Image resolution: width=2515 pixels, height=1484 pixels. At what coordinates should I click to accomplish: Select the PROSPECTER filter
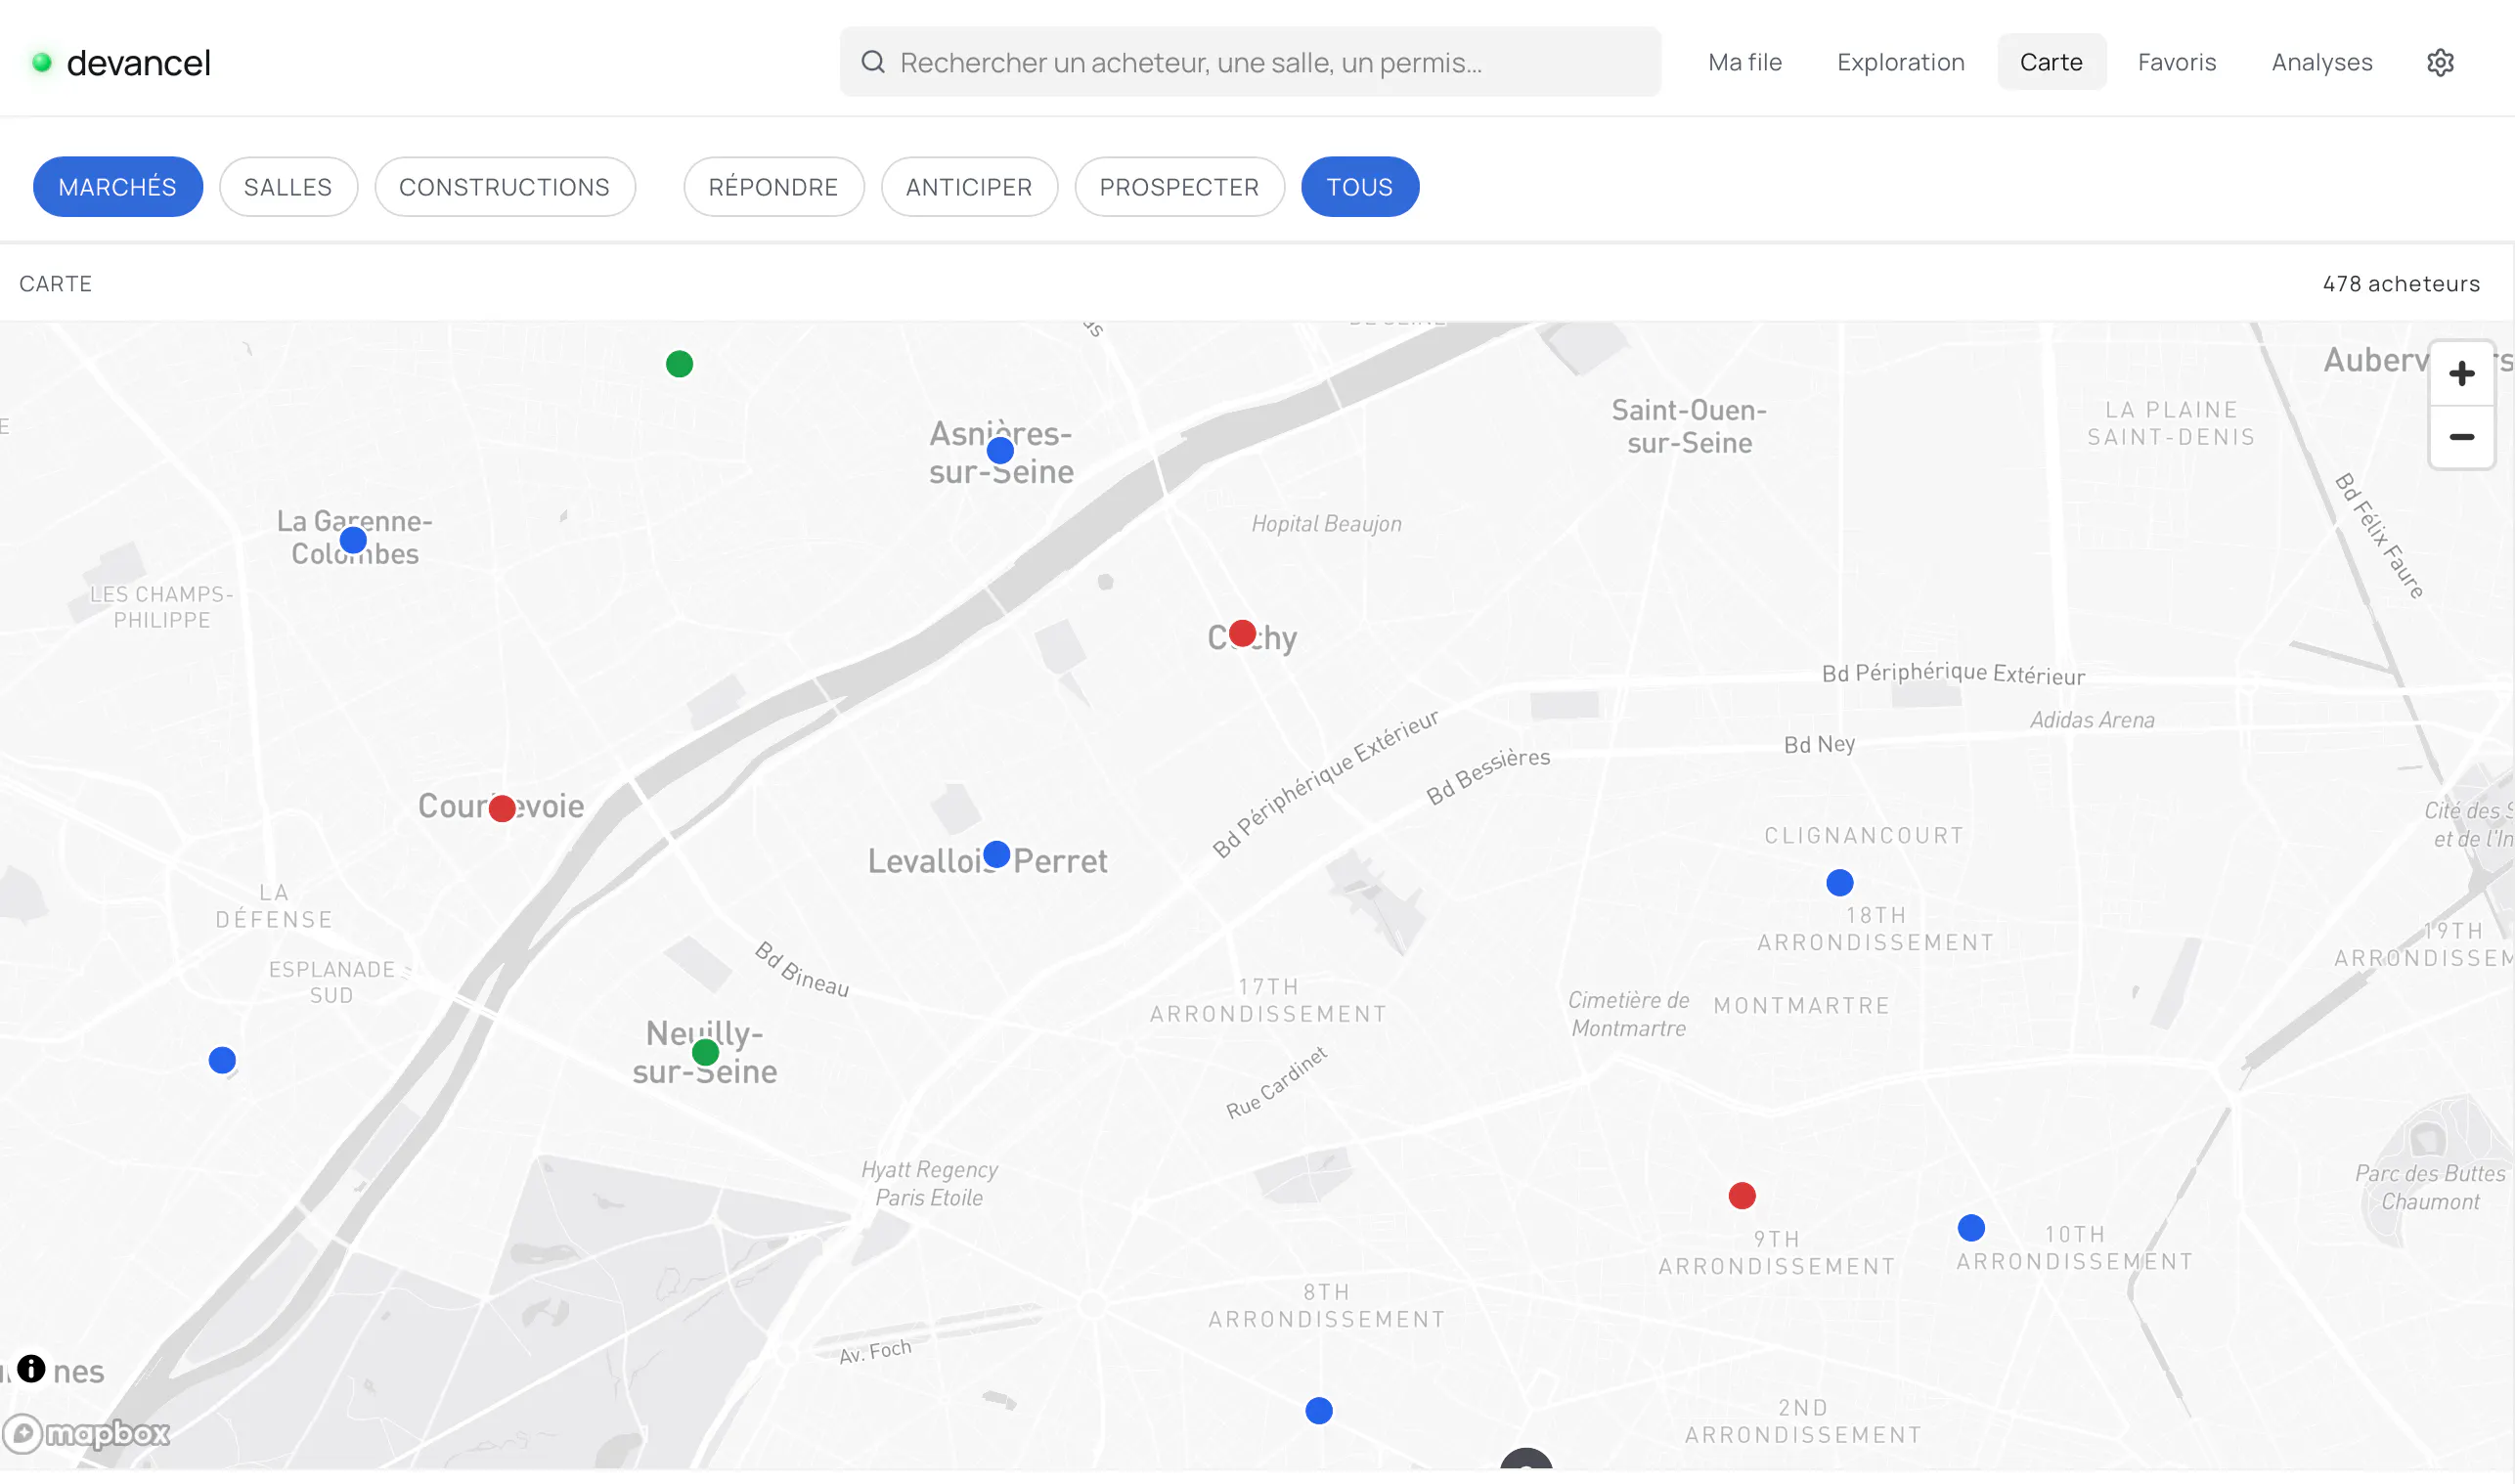1179,187
